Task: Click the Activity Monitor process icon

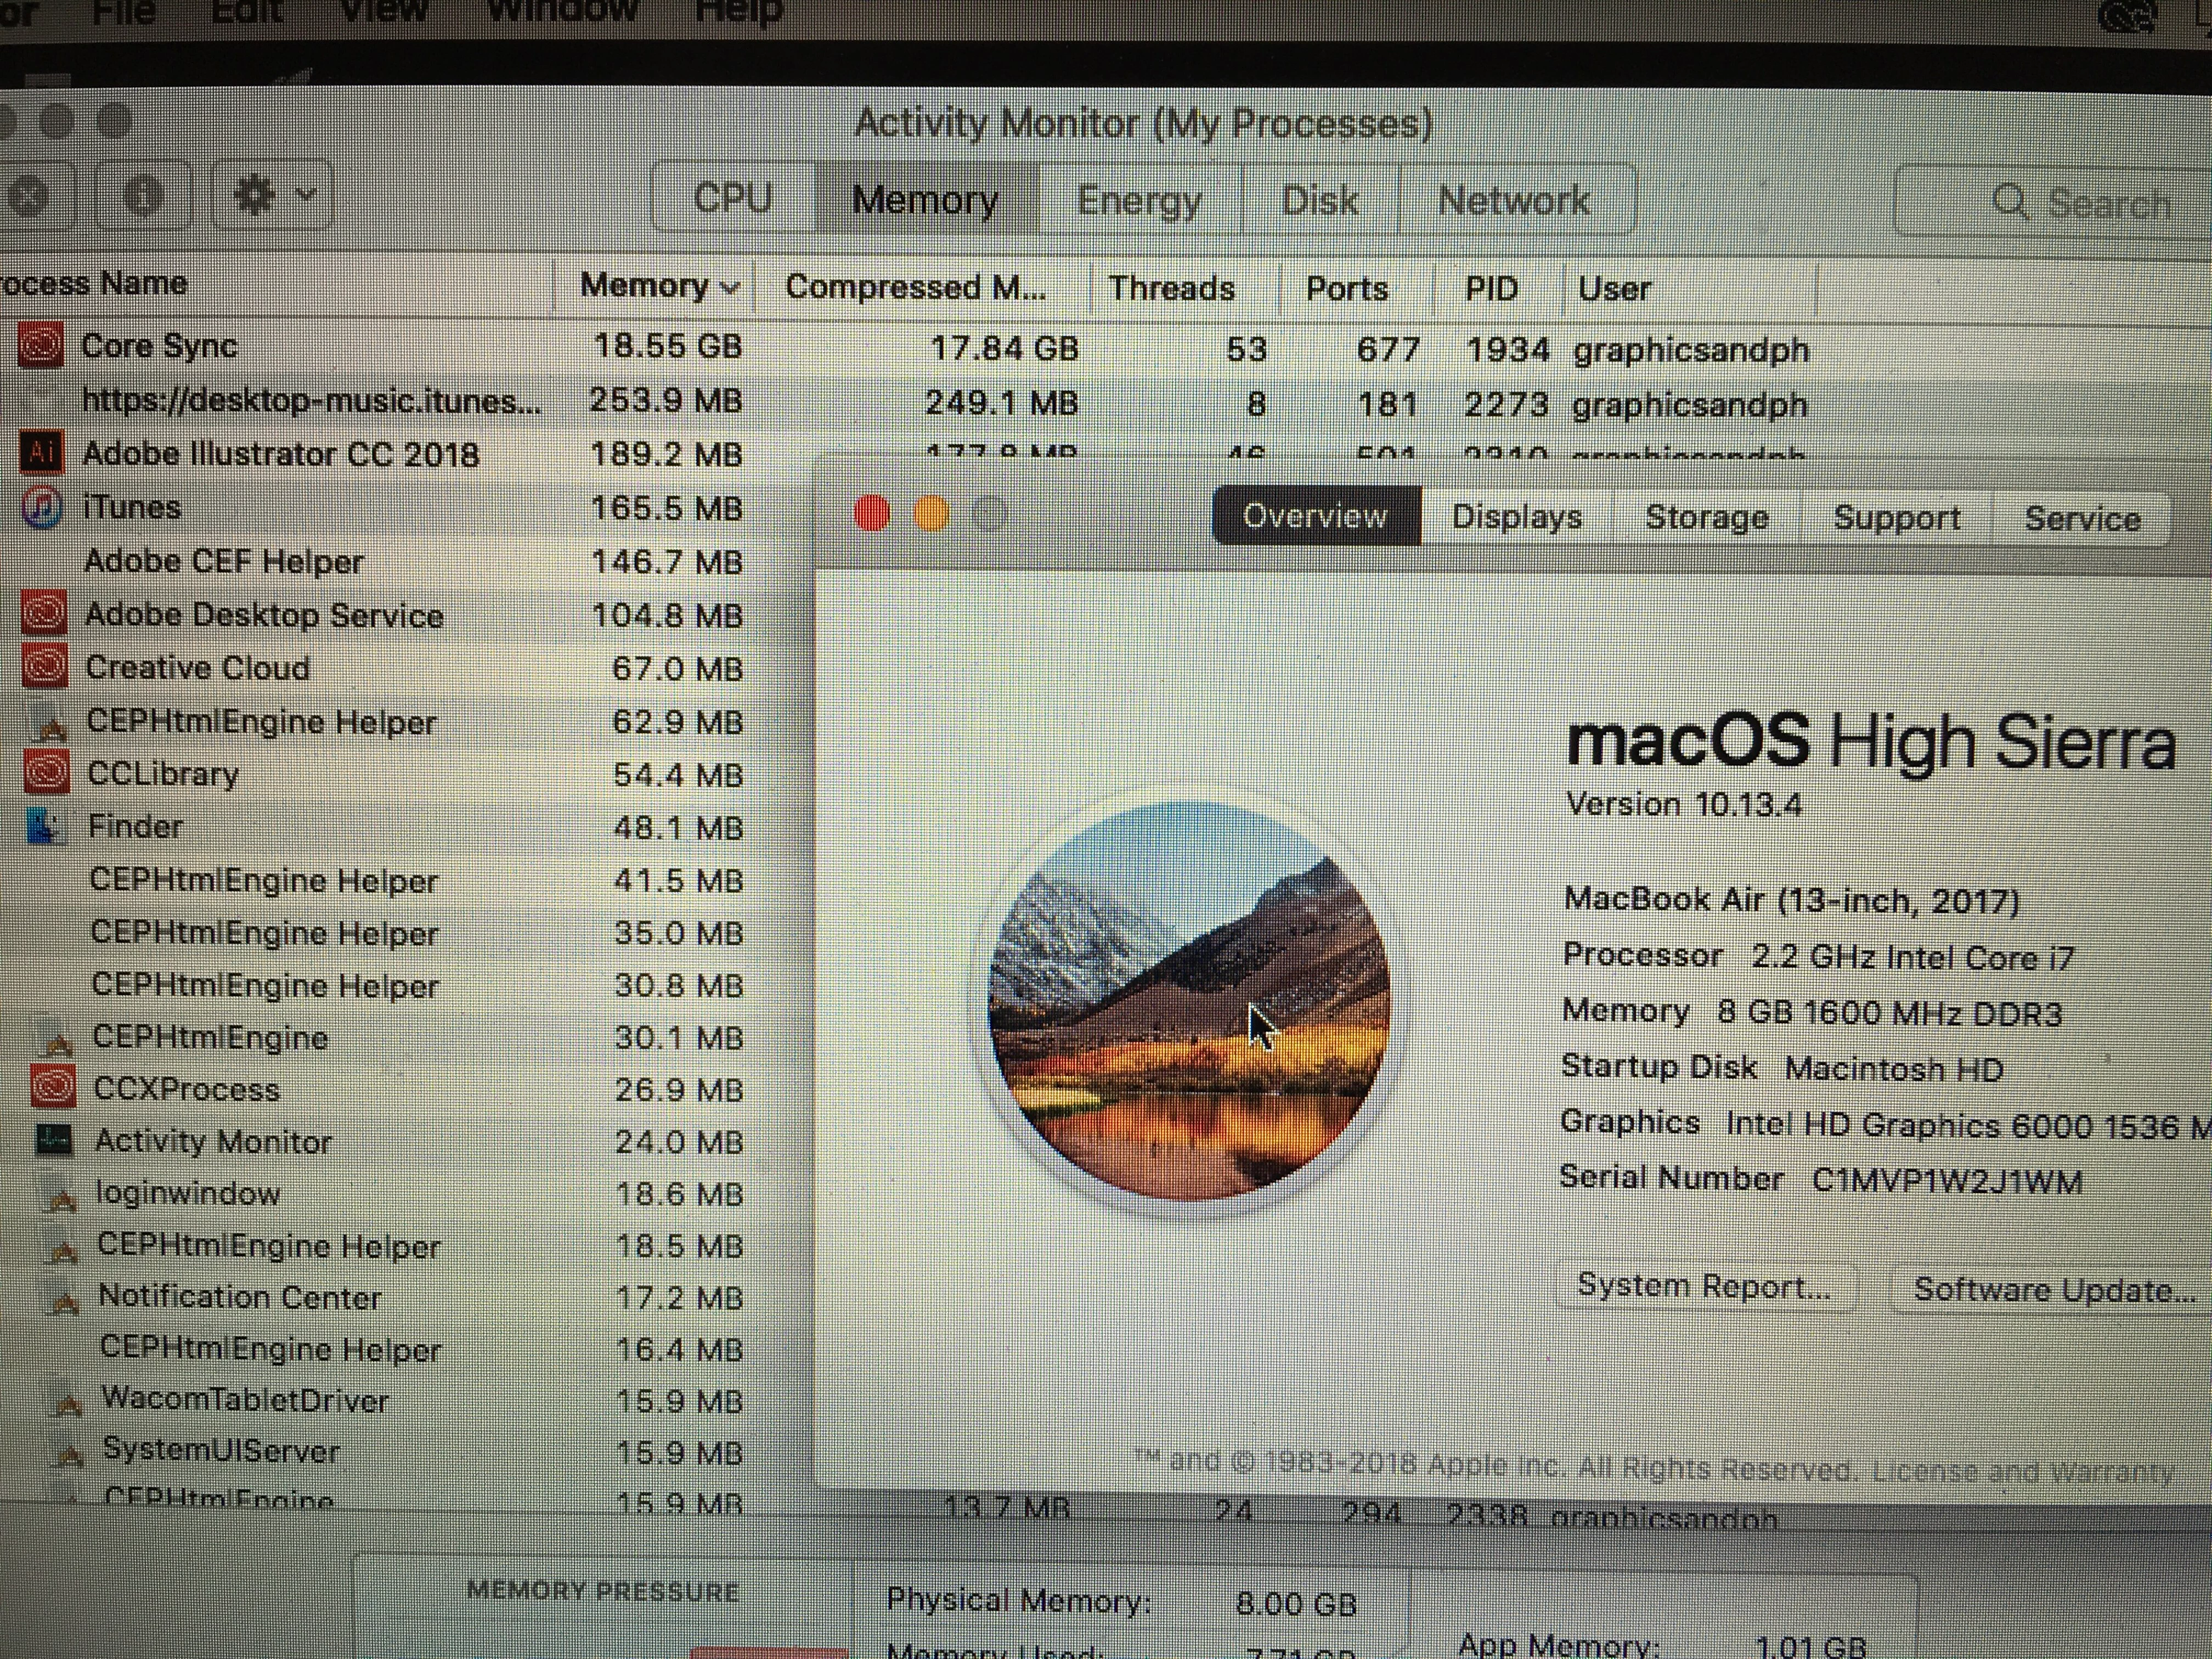Action: point(53,1140)
